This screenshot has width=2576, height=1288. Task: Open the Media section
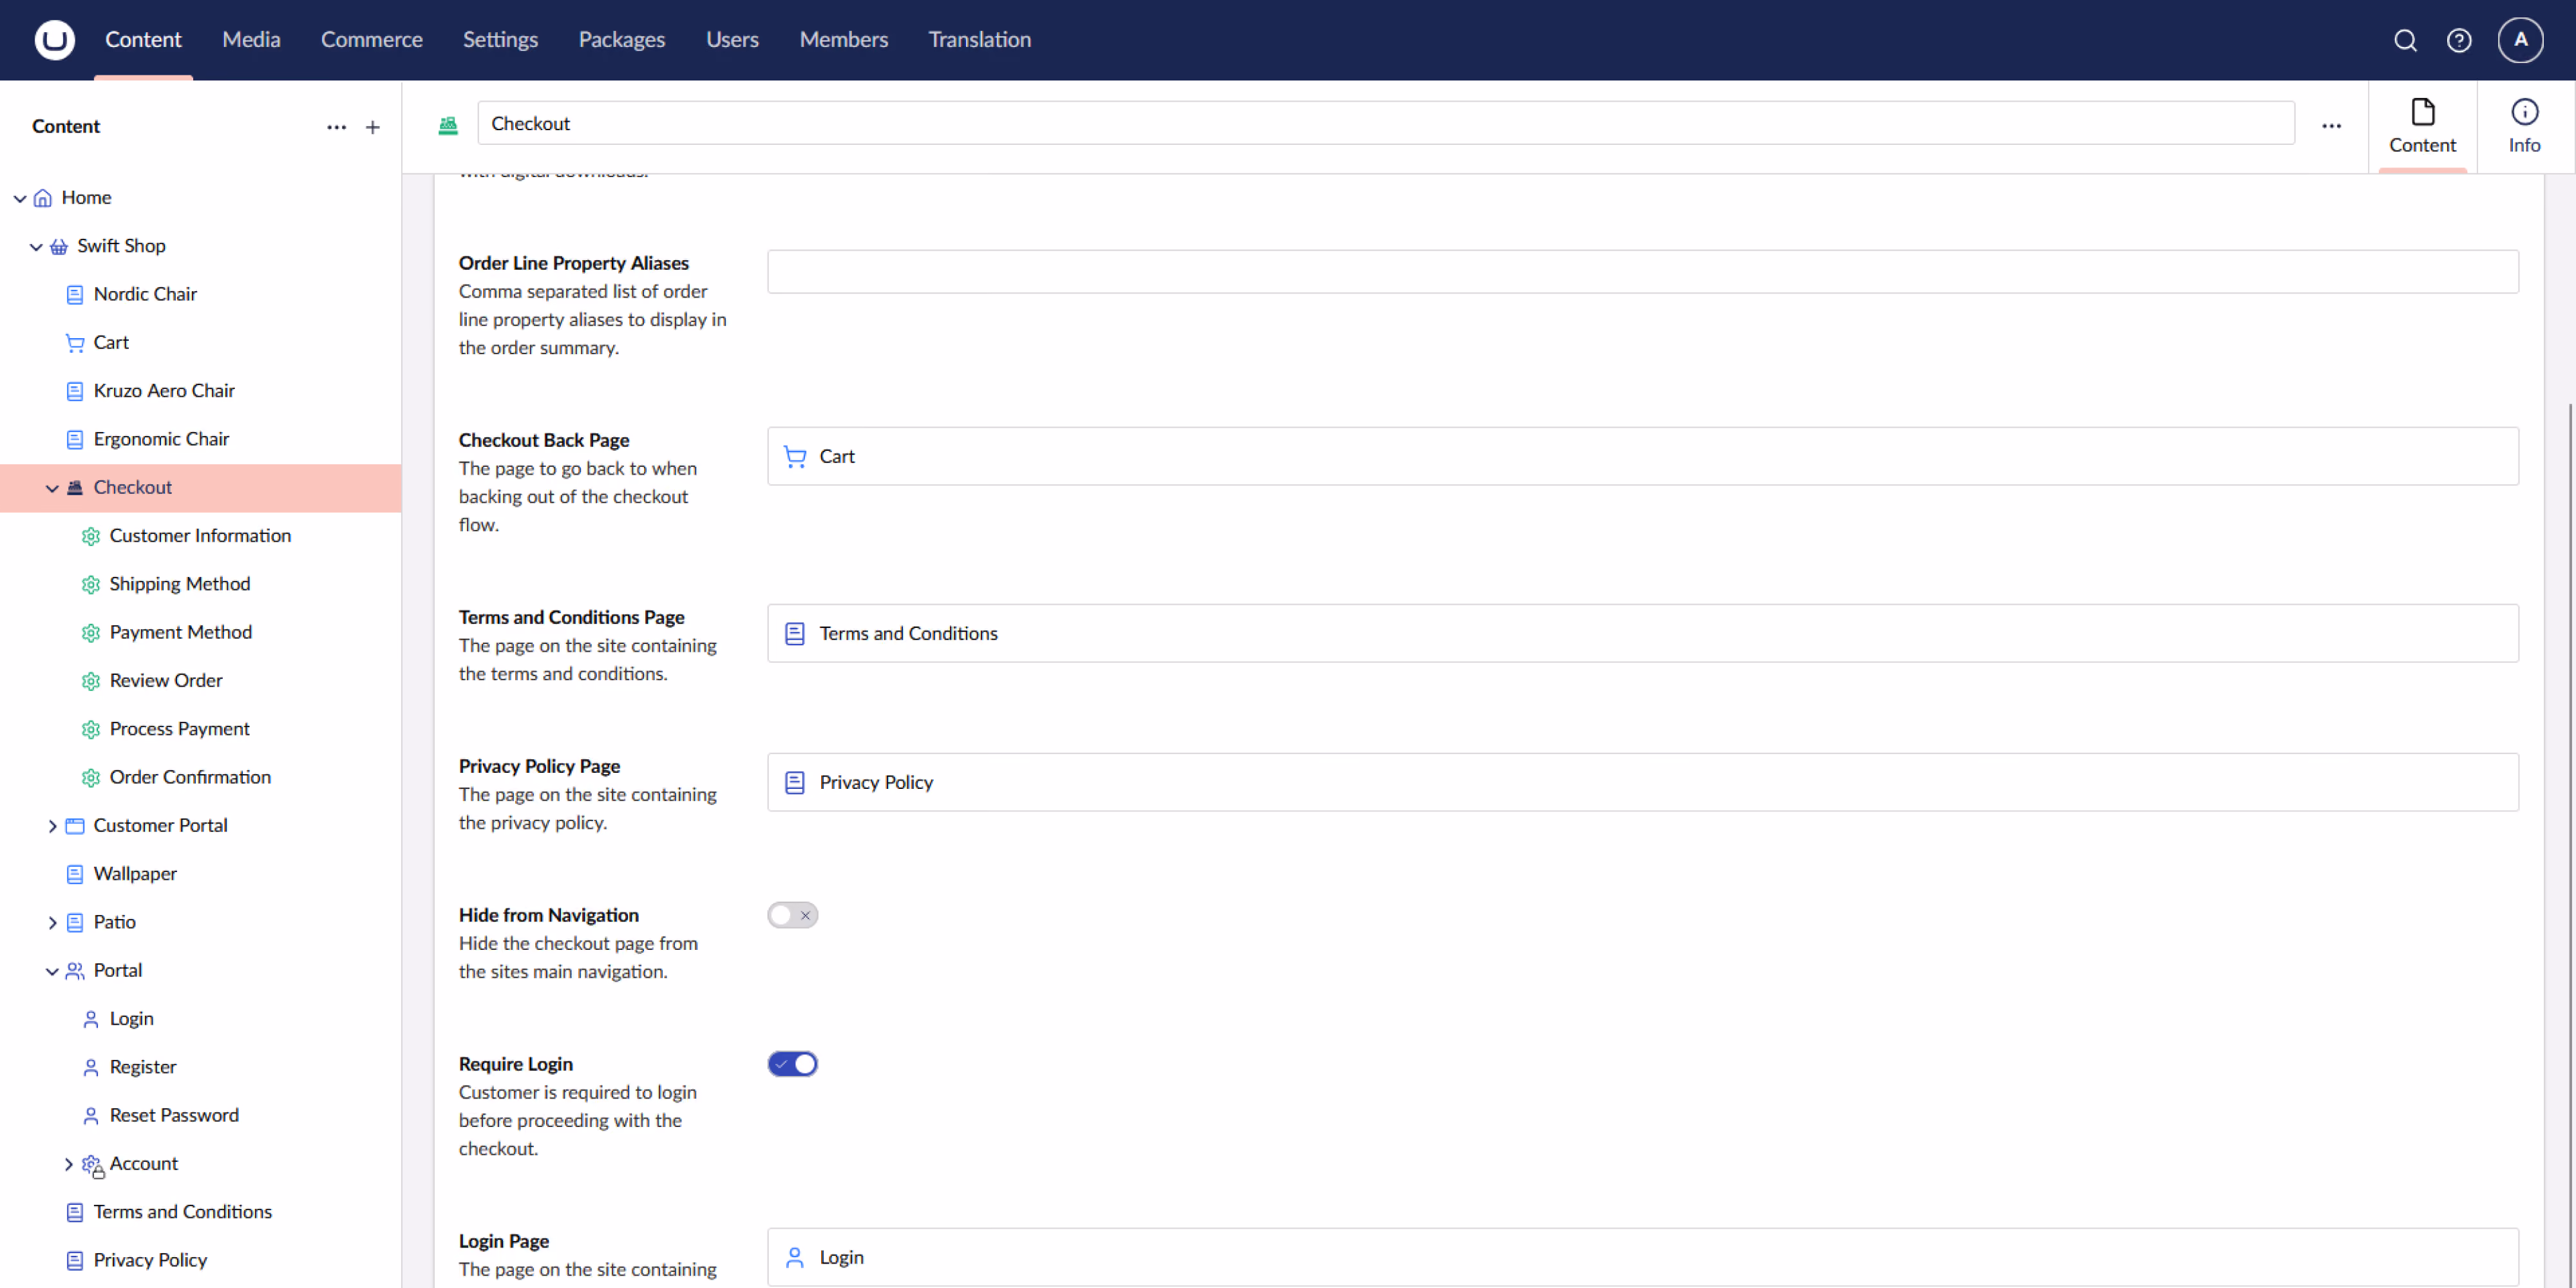tap(251, 40)
